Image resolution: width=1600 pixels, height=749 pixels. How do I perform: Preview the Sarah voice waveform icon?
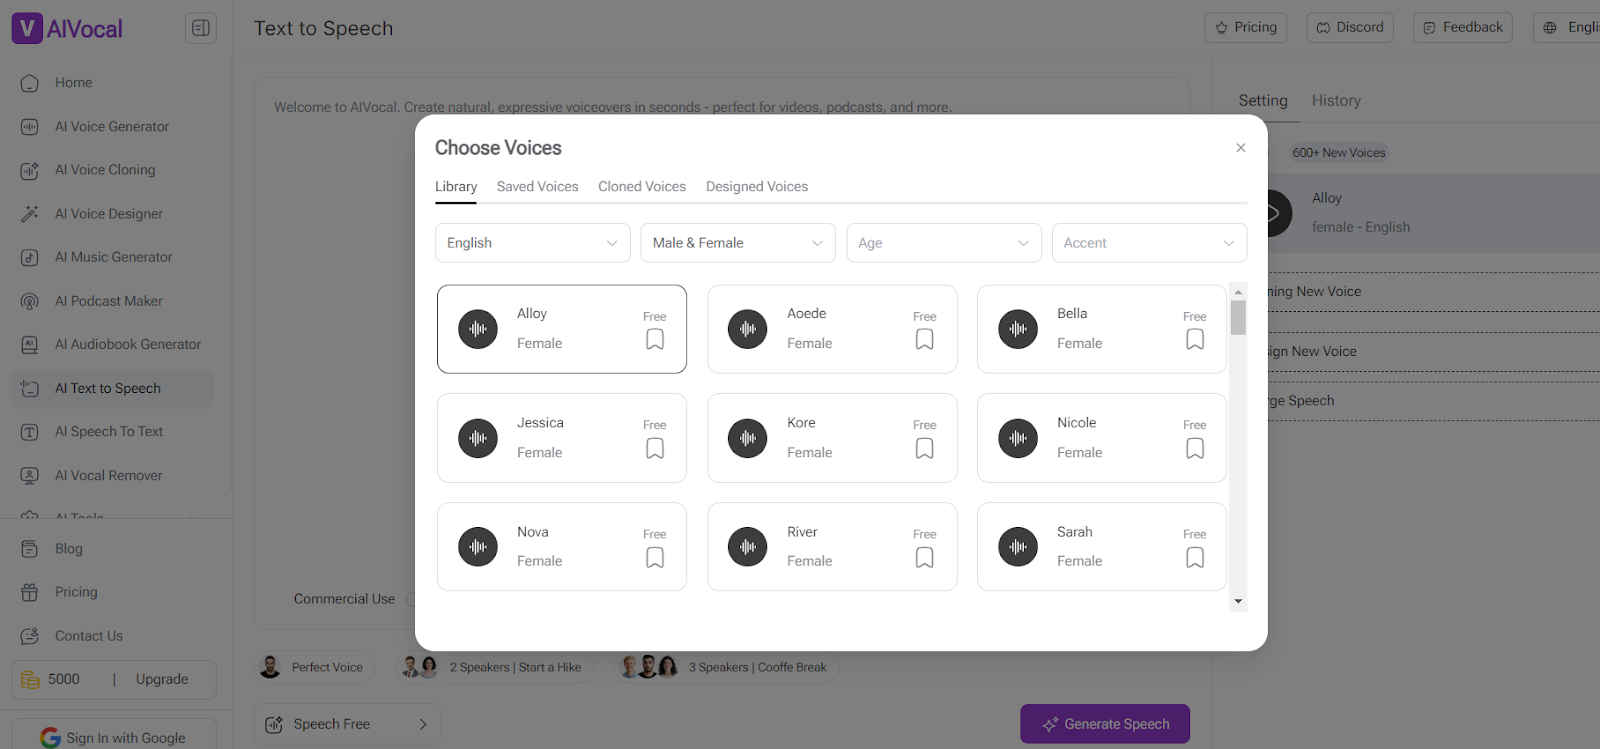tap(1018, 547)
